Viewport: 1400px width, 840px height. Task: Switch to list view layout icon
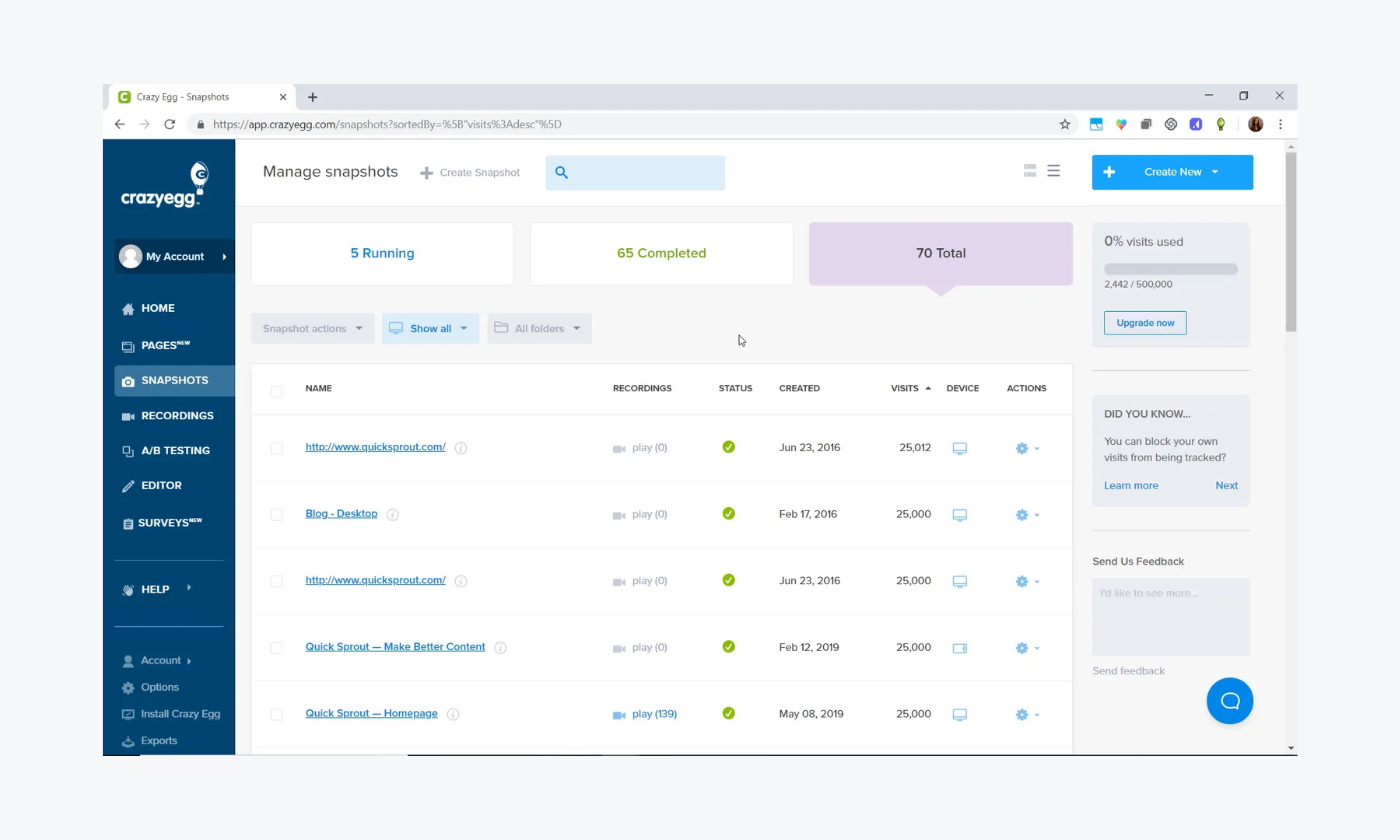coord(1054,172)
